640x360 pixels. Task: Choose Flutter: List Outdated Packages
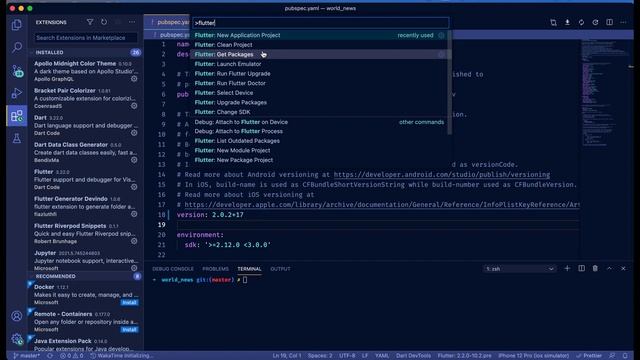[x=320, y=141]
